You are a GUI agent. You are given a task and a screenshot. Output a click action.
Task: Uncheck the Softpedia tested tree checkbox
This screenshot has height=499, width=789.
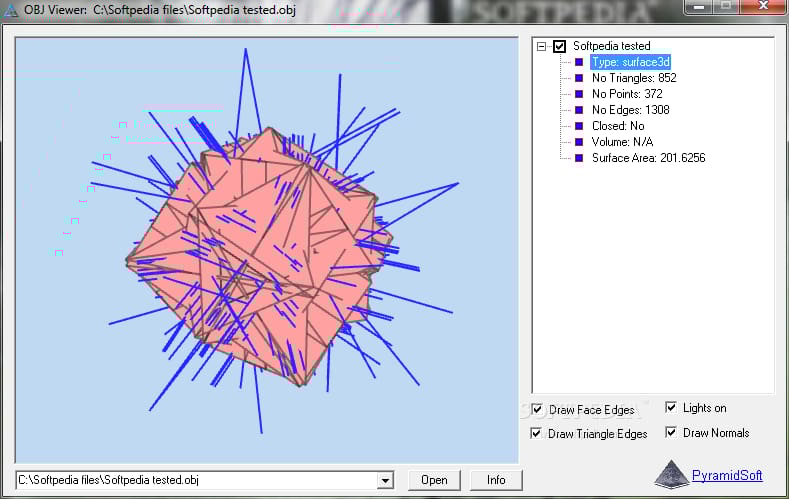click(560, 46)
